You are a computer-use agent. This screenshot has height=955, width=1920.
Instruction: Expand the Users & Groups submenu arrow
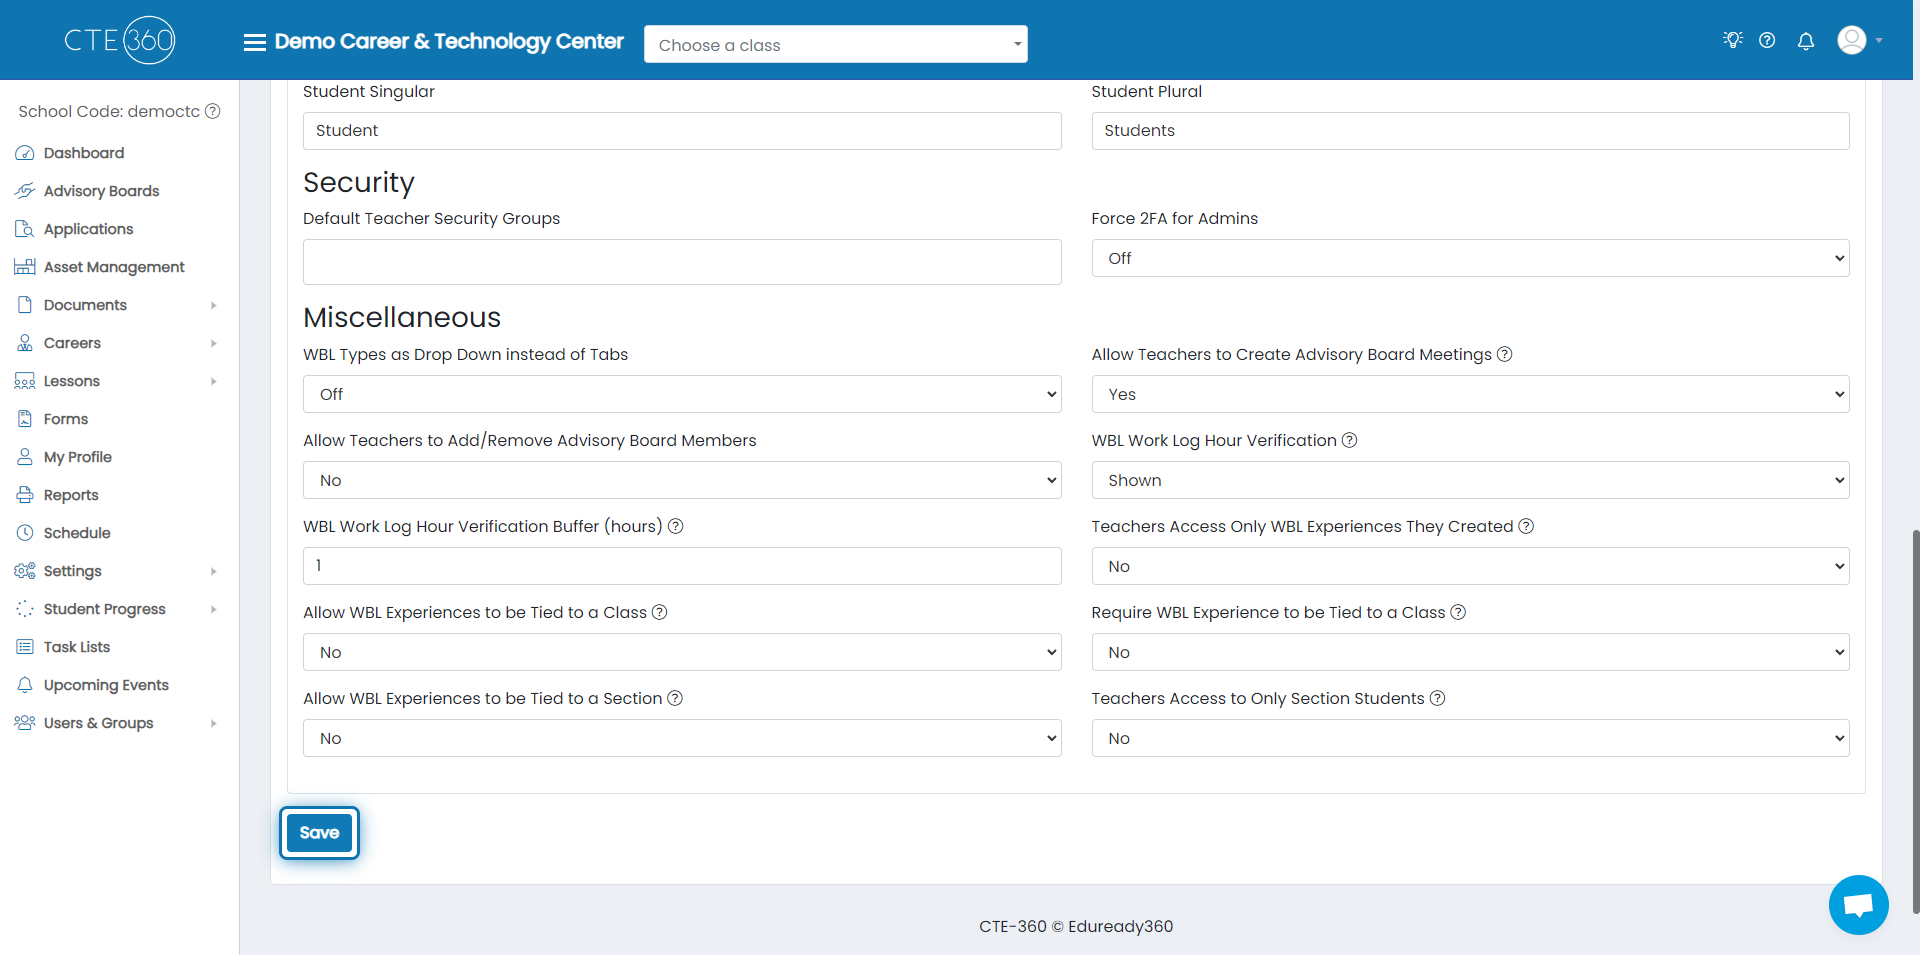[x=213, y=723]
